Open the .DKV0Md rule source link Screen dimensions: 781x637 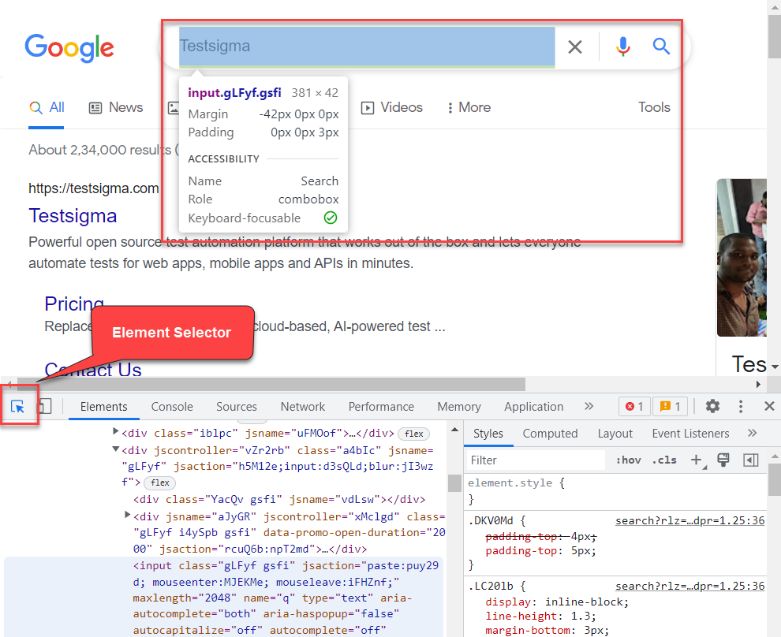click(x=690, y=520)
